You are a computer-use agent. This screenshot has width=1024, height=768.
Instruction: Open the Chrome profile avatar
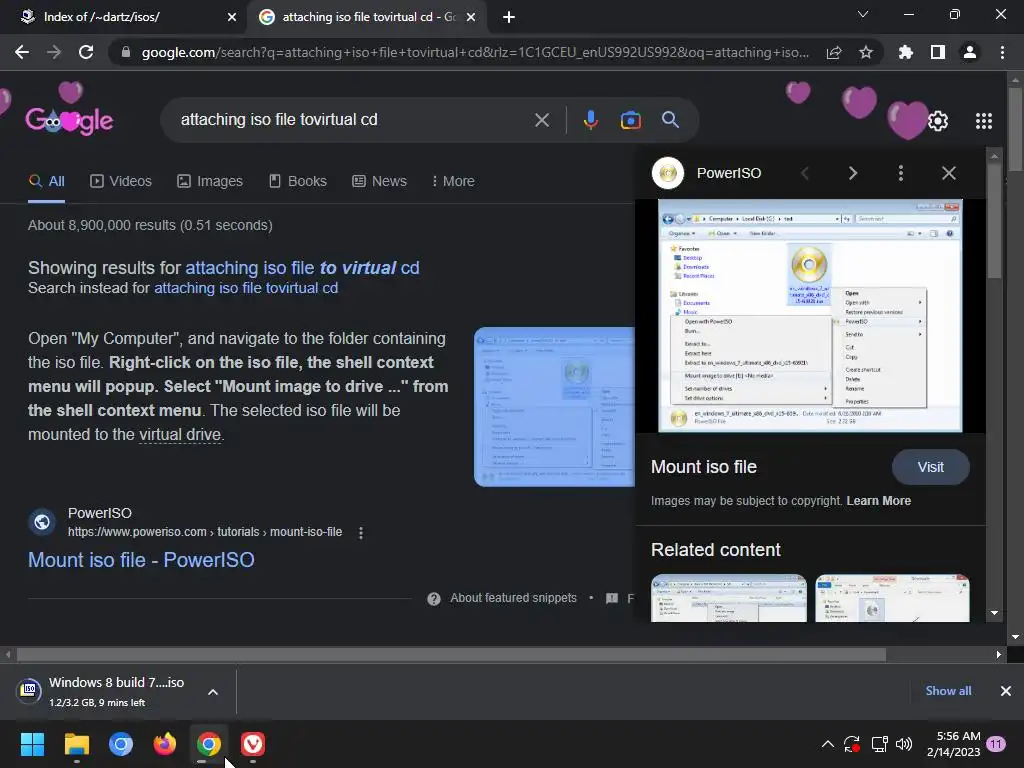[970, 52]
